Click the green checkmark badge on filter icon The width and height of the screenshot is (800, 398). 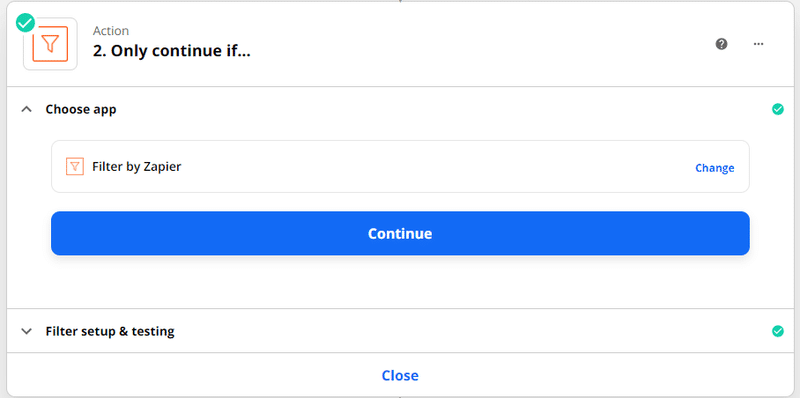click(x=26, y=22)
